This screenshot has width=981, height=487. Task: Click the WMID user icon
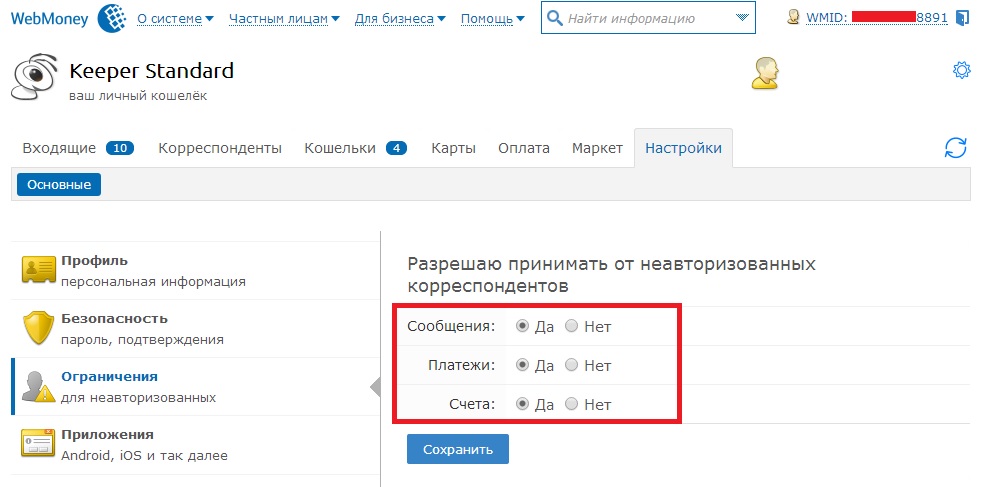coord(793,18)
